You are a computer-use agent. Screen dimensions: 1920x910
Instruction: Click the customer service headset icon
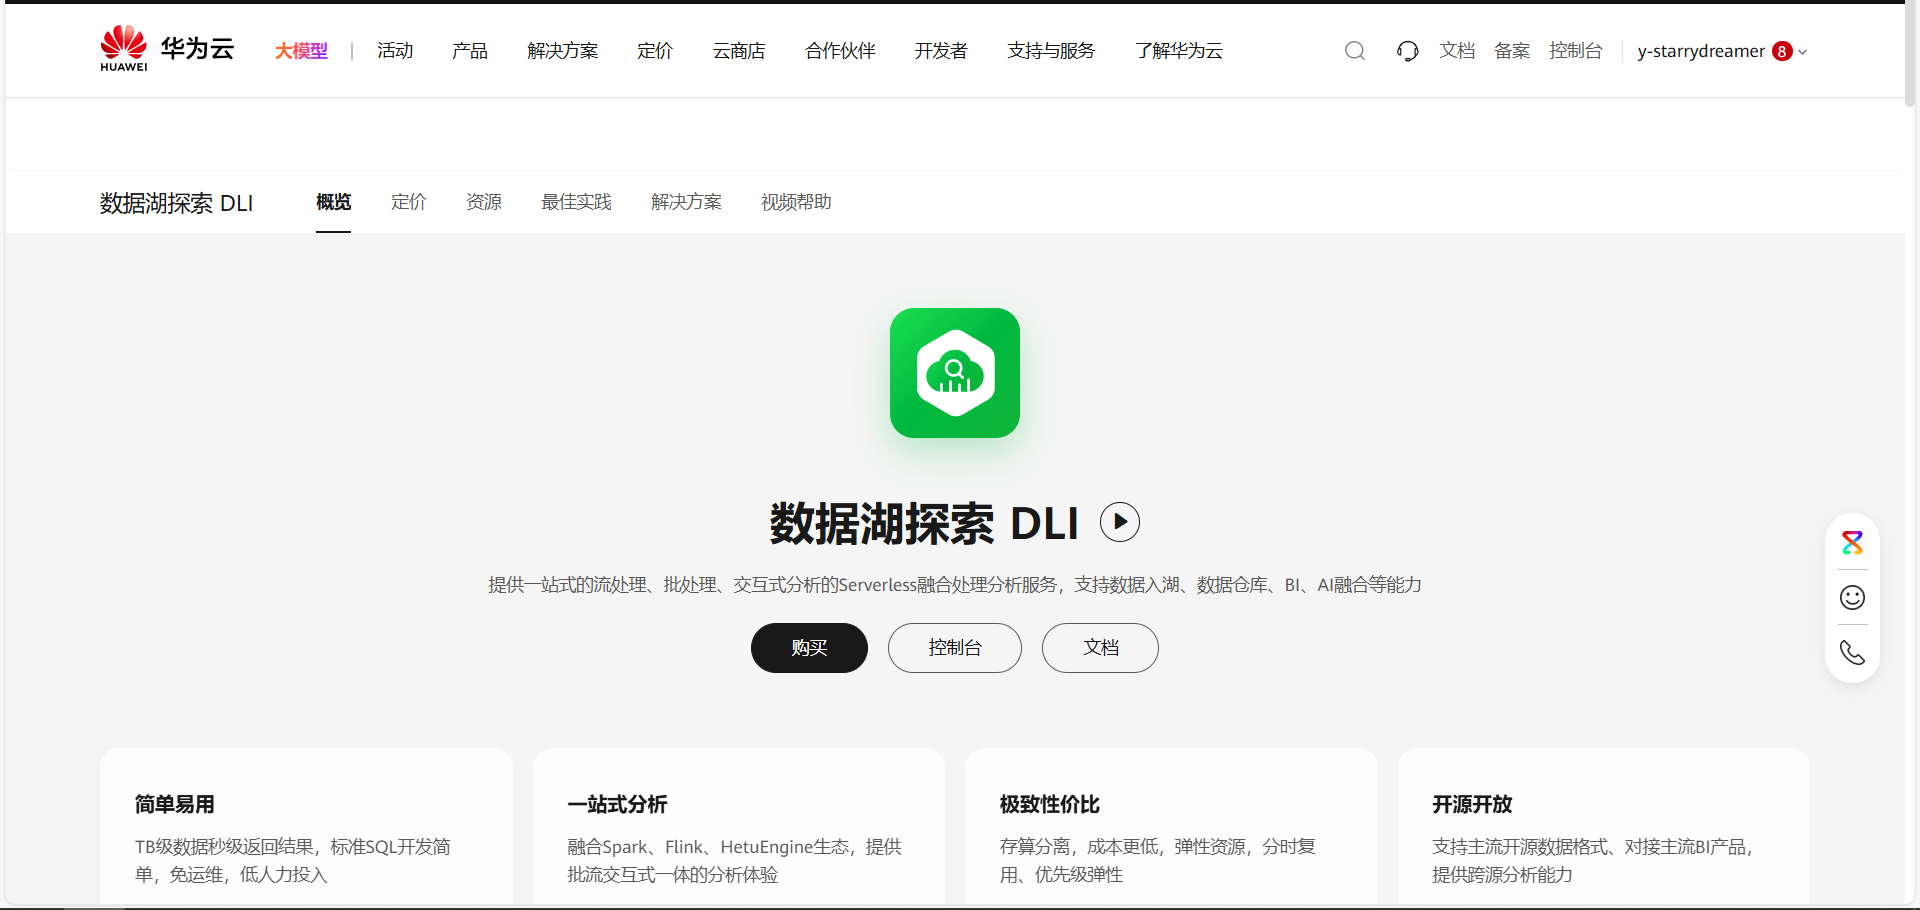pos(1408,51)
